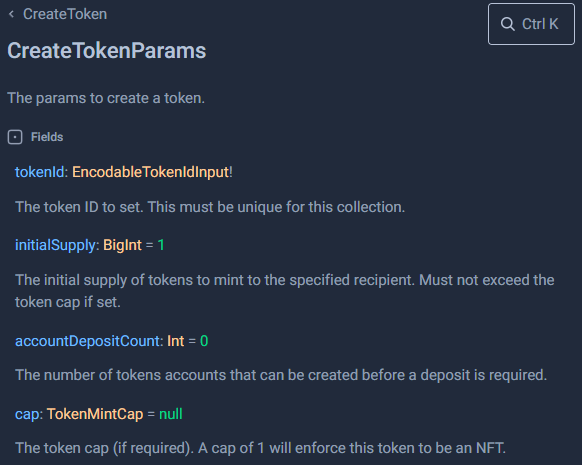Screen dimensions: 582x465
Task: Select the tokenId field name
Action: tap(39, 172)
